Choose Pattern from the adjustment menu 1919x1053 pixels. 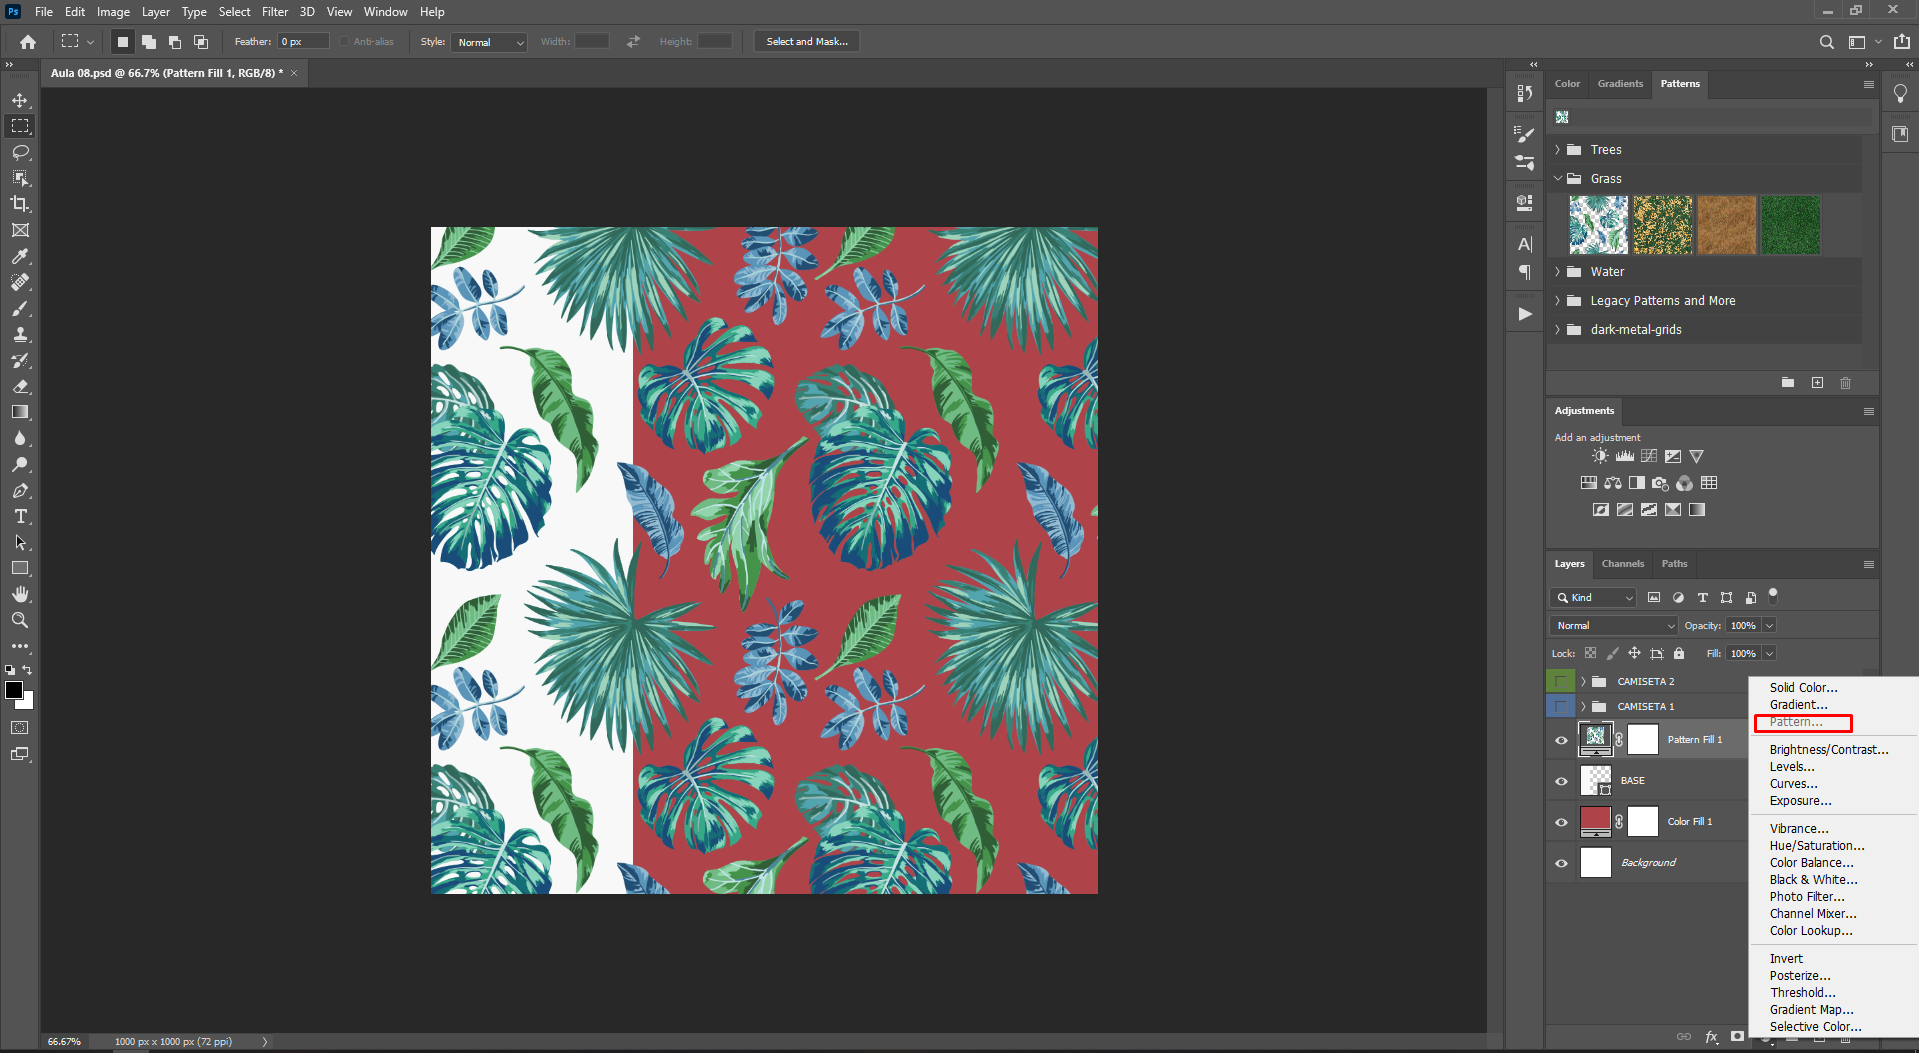pyautogui.click(x=1795, y=721)
